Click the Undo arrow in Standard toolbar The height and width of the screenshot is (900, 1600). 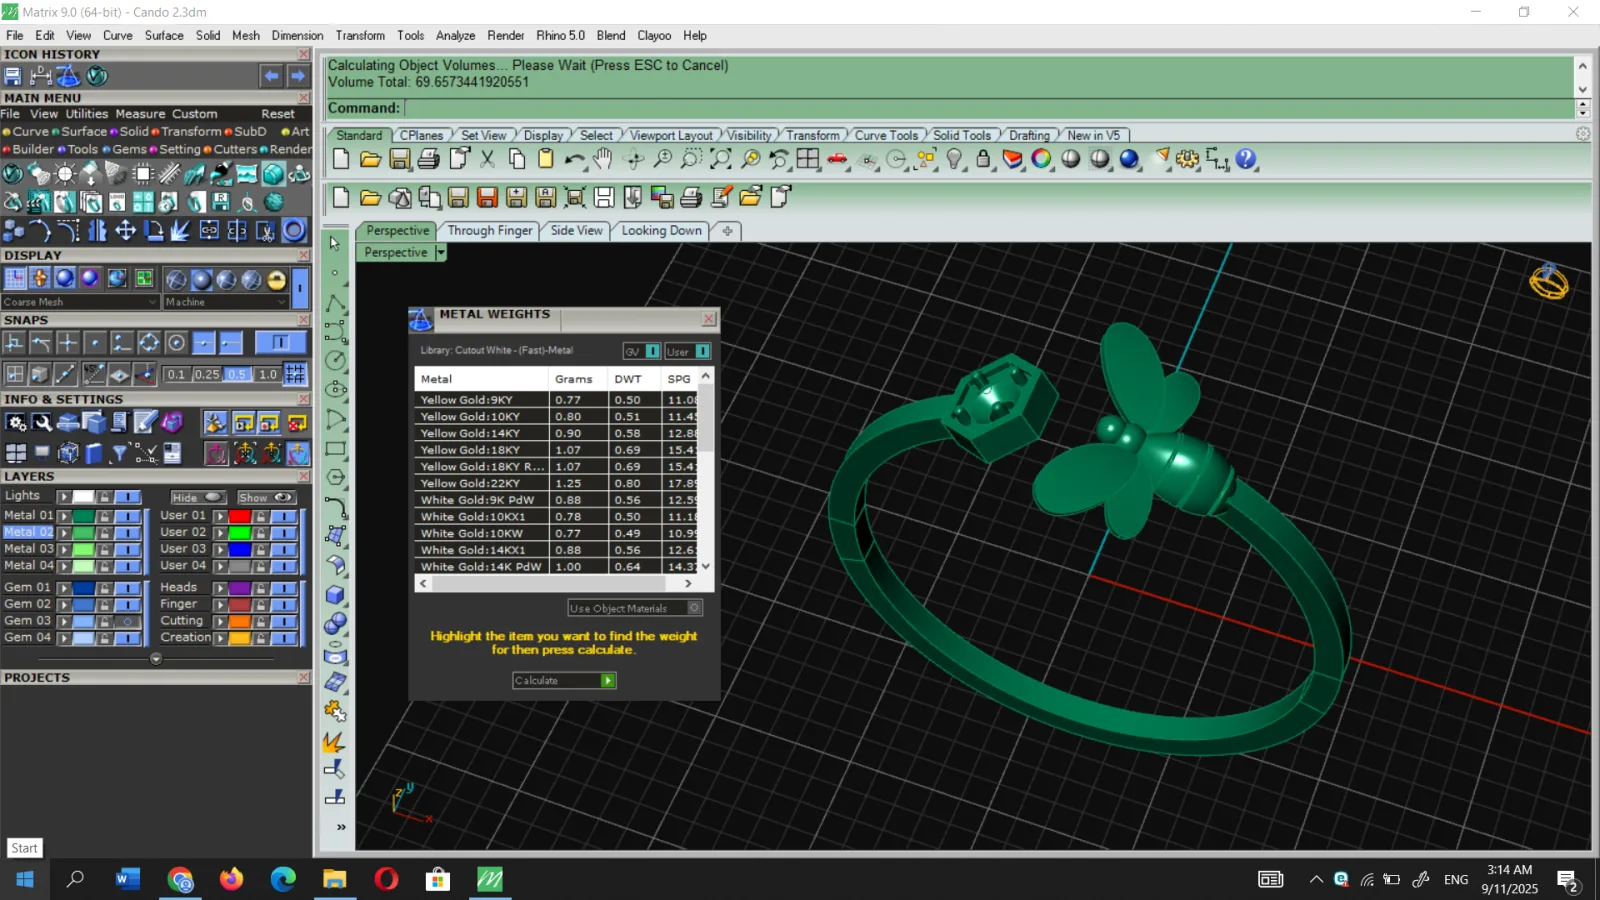[574, 159]
